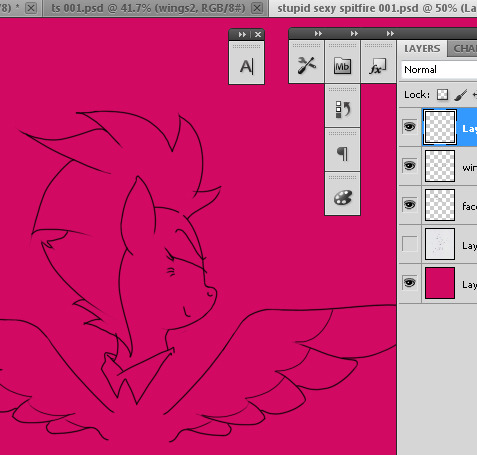Switch to the Layers tab
This screenshot has height=455, width=477.
coord(422,49)
